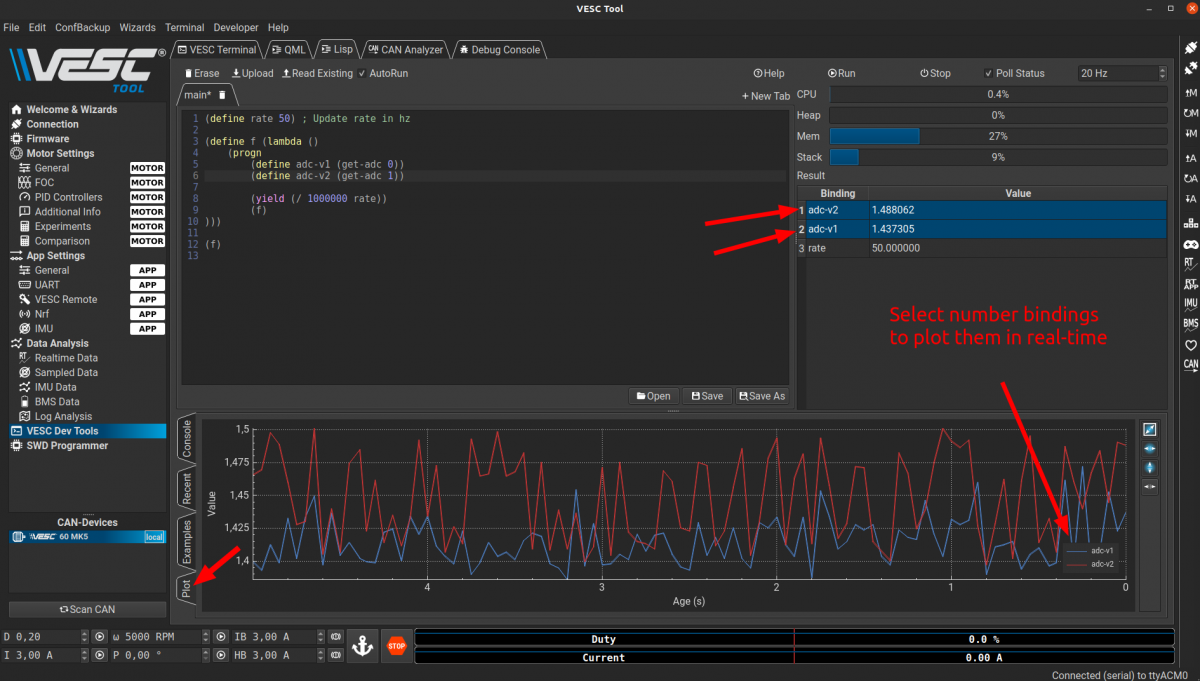The height and width of the screenshot is (681, 1200).
Task: Click the Stop button in Lisp toolbar
Action: click(x=936, y=73)
